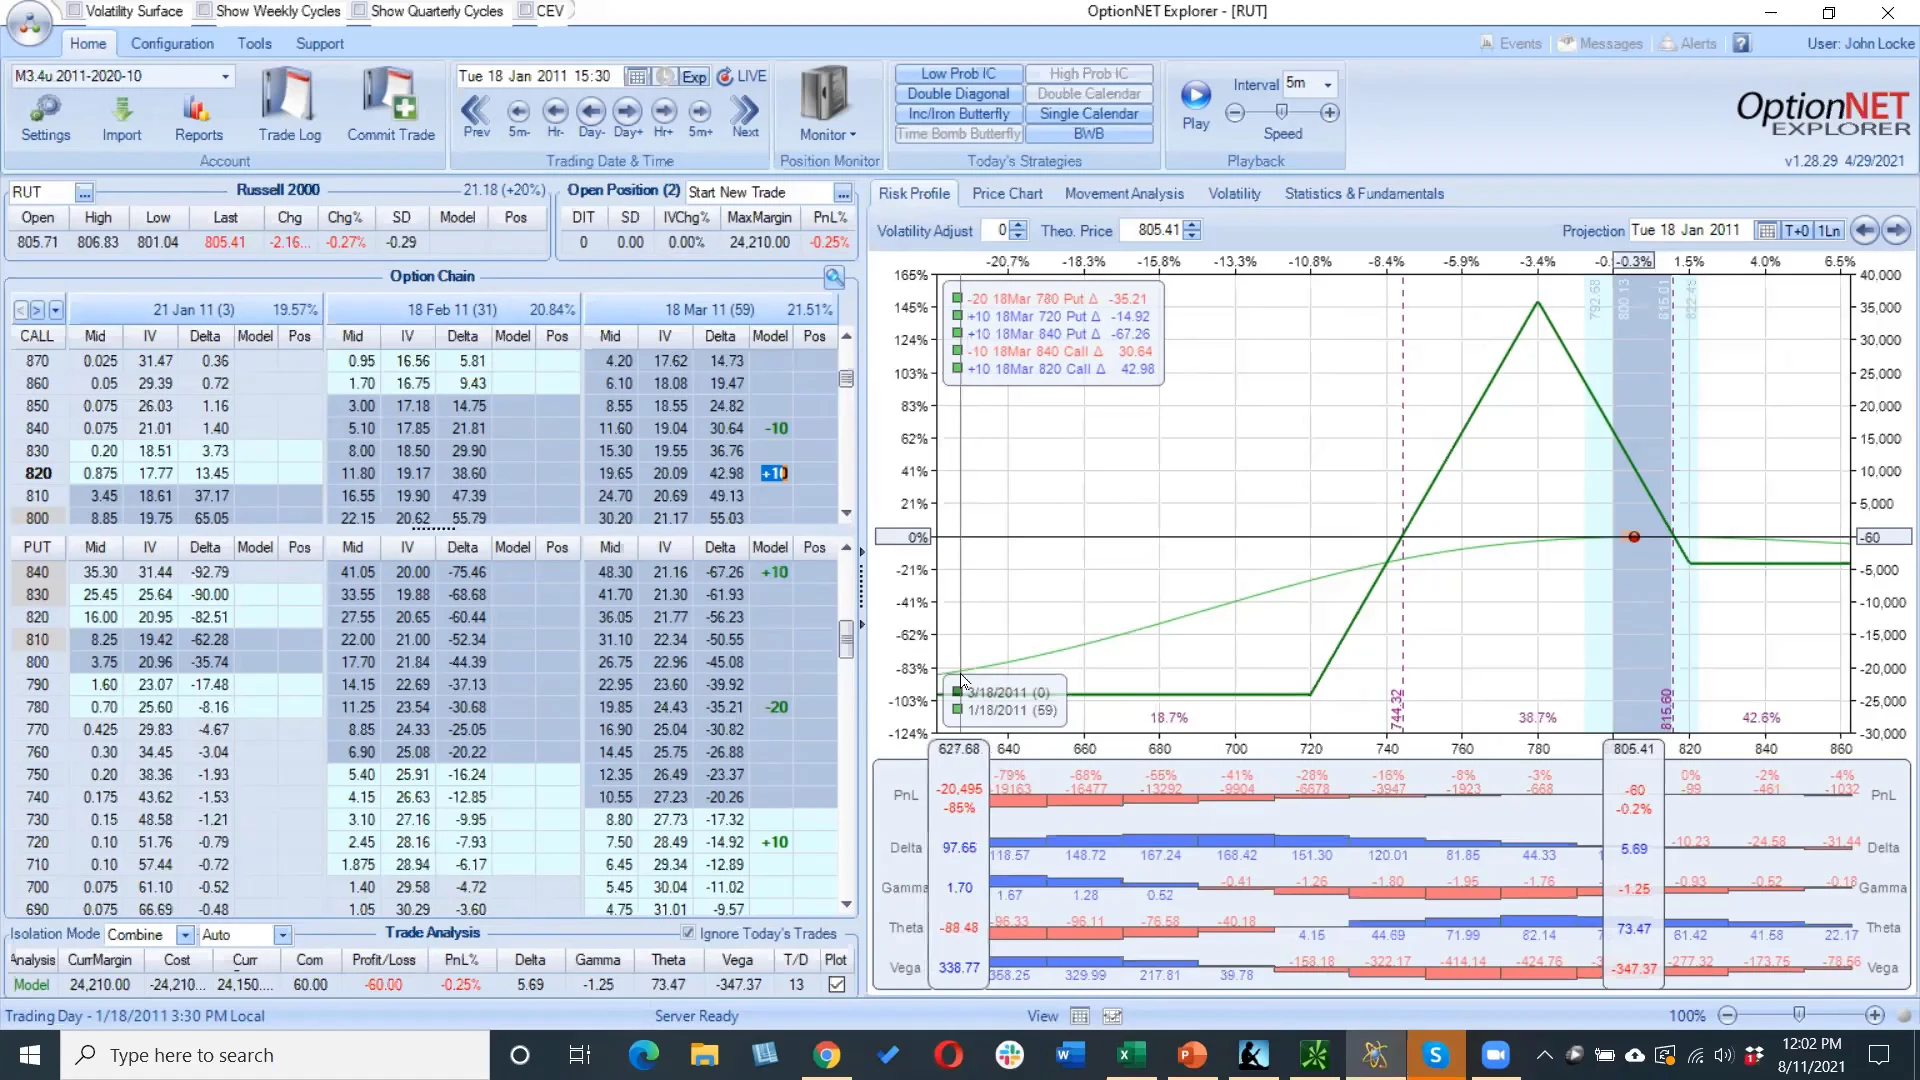Image resolution: width=1920 pixels, height=1080 pixels.
Task: Open the Configuration ribbon tab
Action: (x=172, y=44)
